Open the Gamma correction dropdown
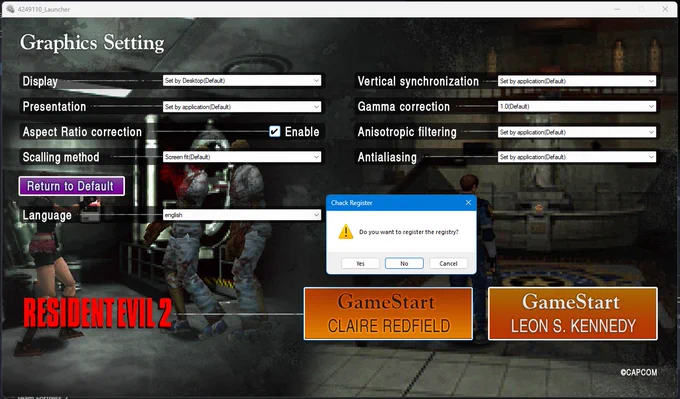 pyautogui.click(x=577, y=106)
